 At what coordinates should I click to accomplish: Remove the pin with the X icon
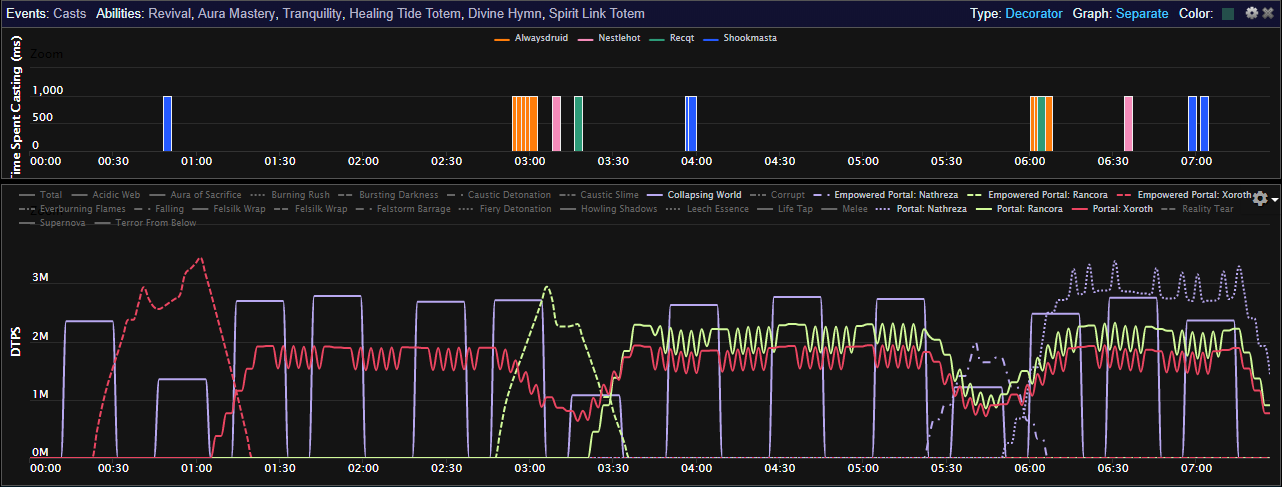point(1267,14)
